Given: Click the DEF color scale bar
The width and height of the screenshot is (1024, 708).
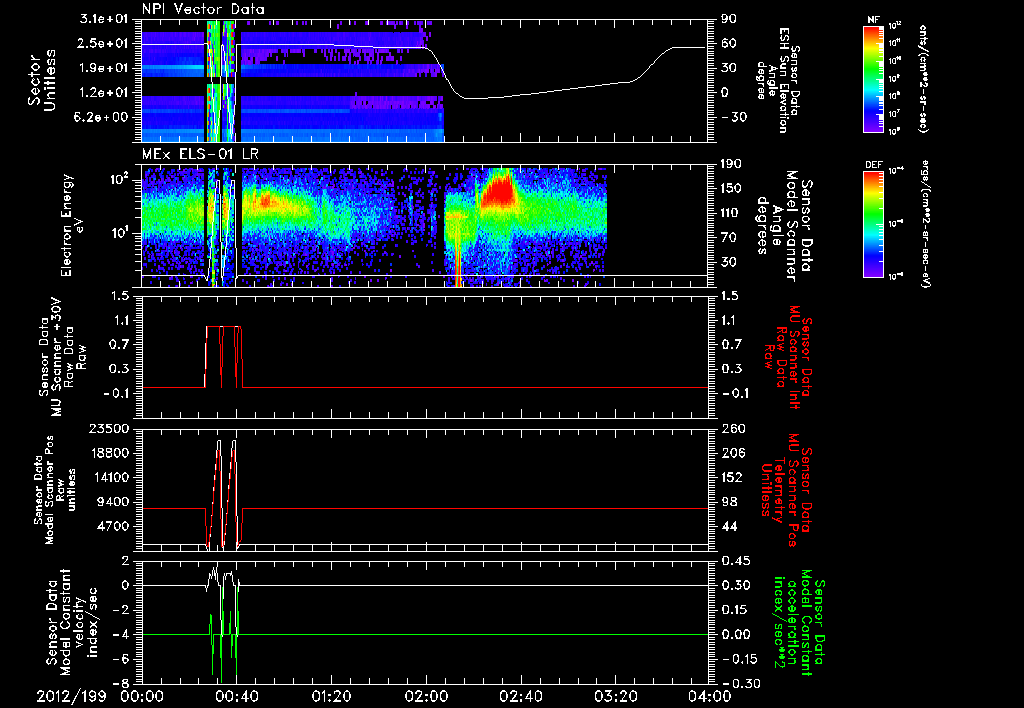Looking at the screenshot, I should coord(874,224).
